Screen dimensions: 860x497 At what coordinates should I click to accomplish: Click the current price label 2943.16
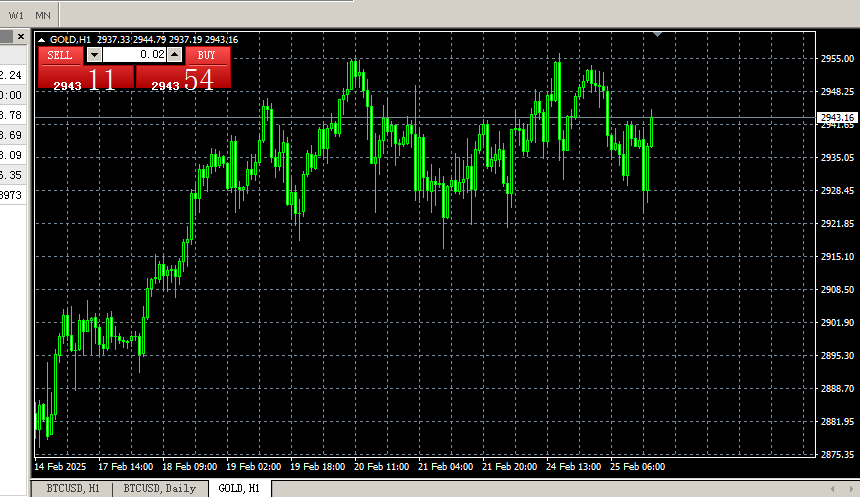837,117
